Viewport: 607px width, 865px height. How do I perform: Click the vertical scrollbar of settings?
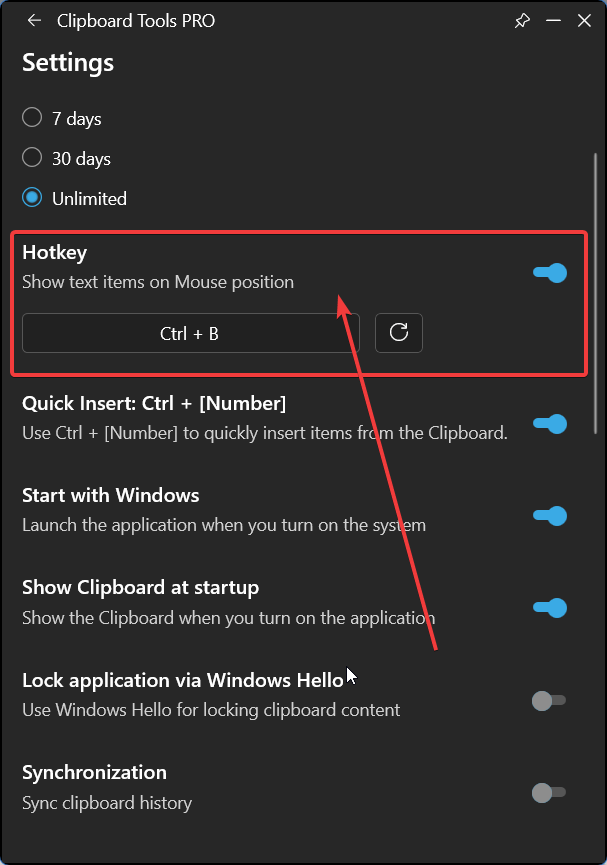click(595, 293)
